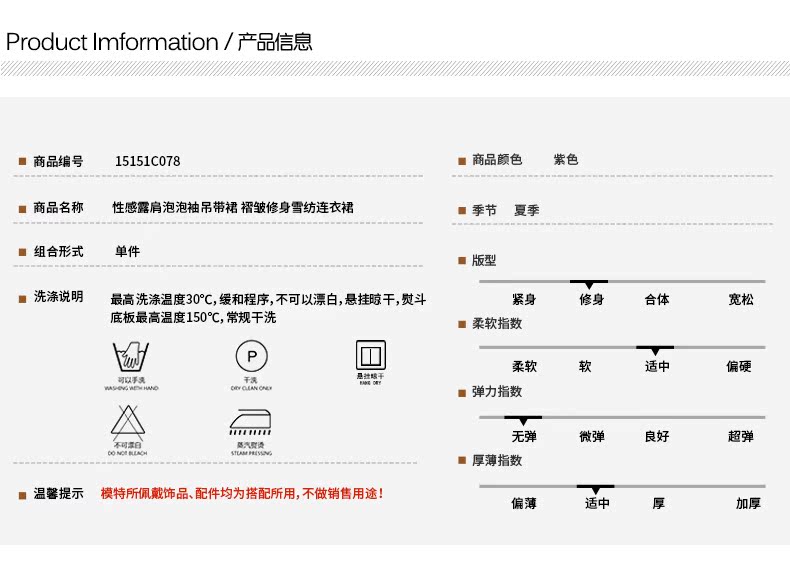This screenshot has height=584, width=790.
Task: Click the 温馨提示 heading
Action: (x=58, y=494)
